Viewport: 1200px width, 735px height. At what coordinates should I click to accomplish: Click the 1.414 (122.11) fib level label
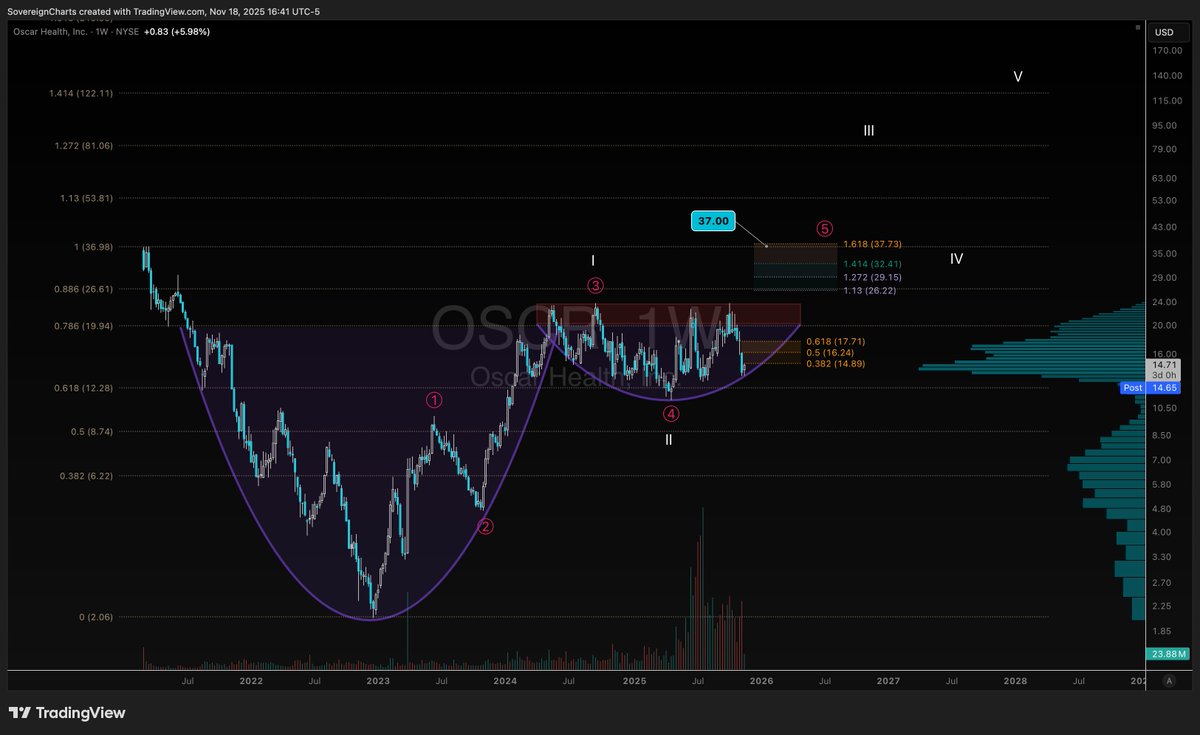click(x=81, y=93)
